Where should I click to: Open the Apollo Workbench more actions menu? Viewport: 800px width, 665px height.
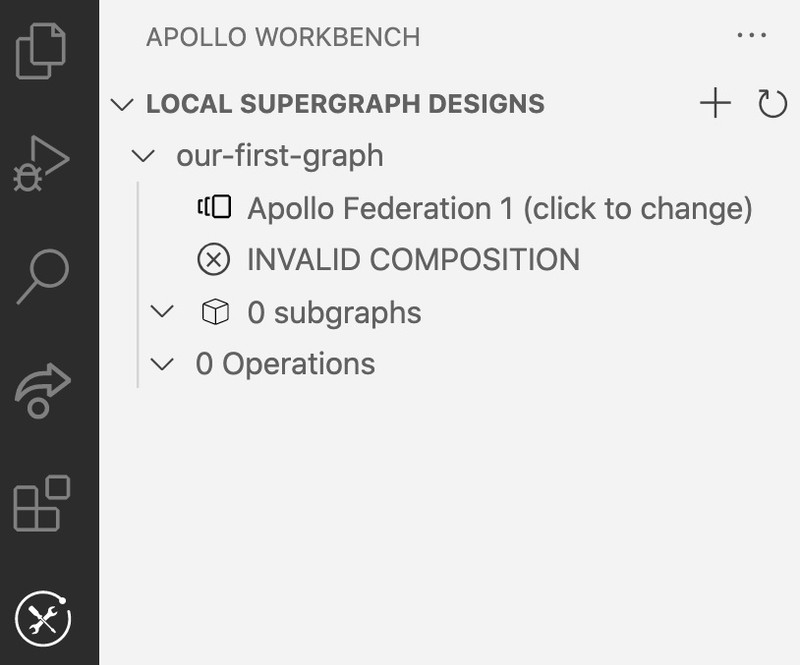[x=752, y=35]
